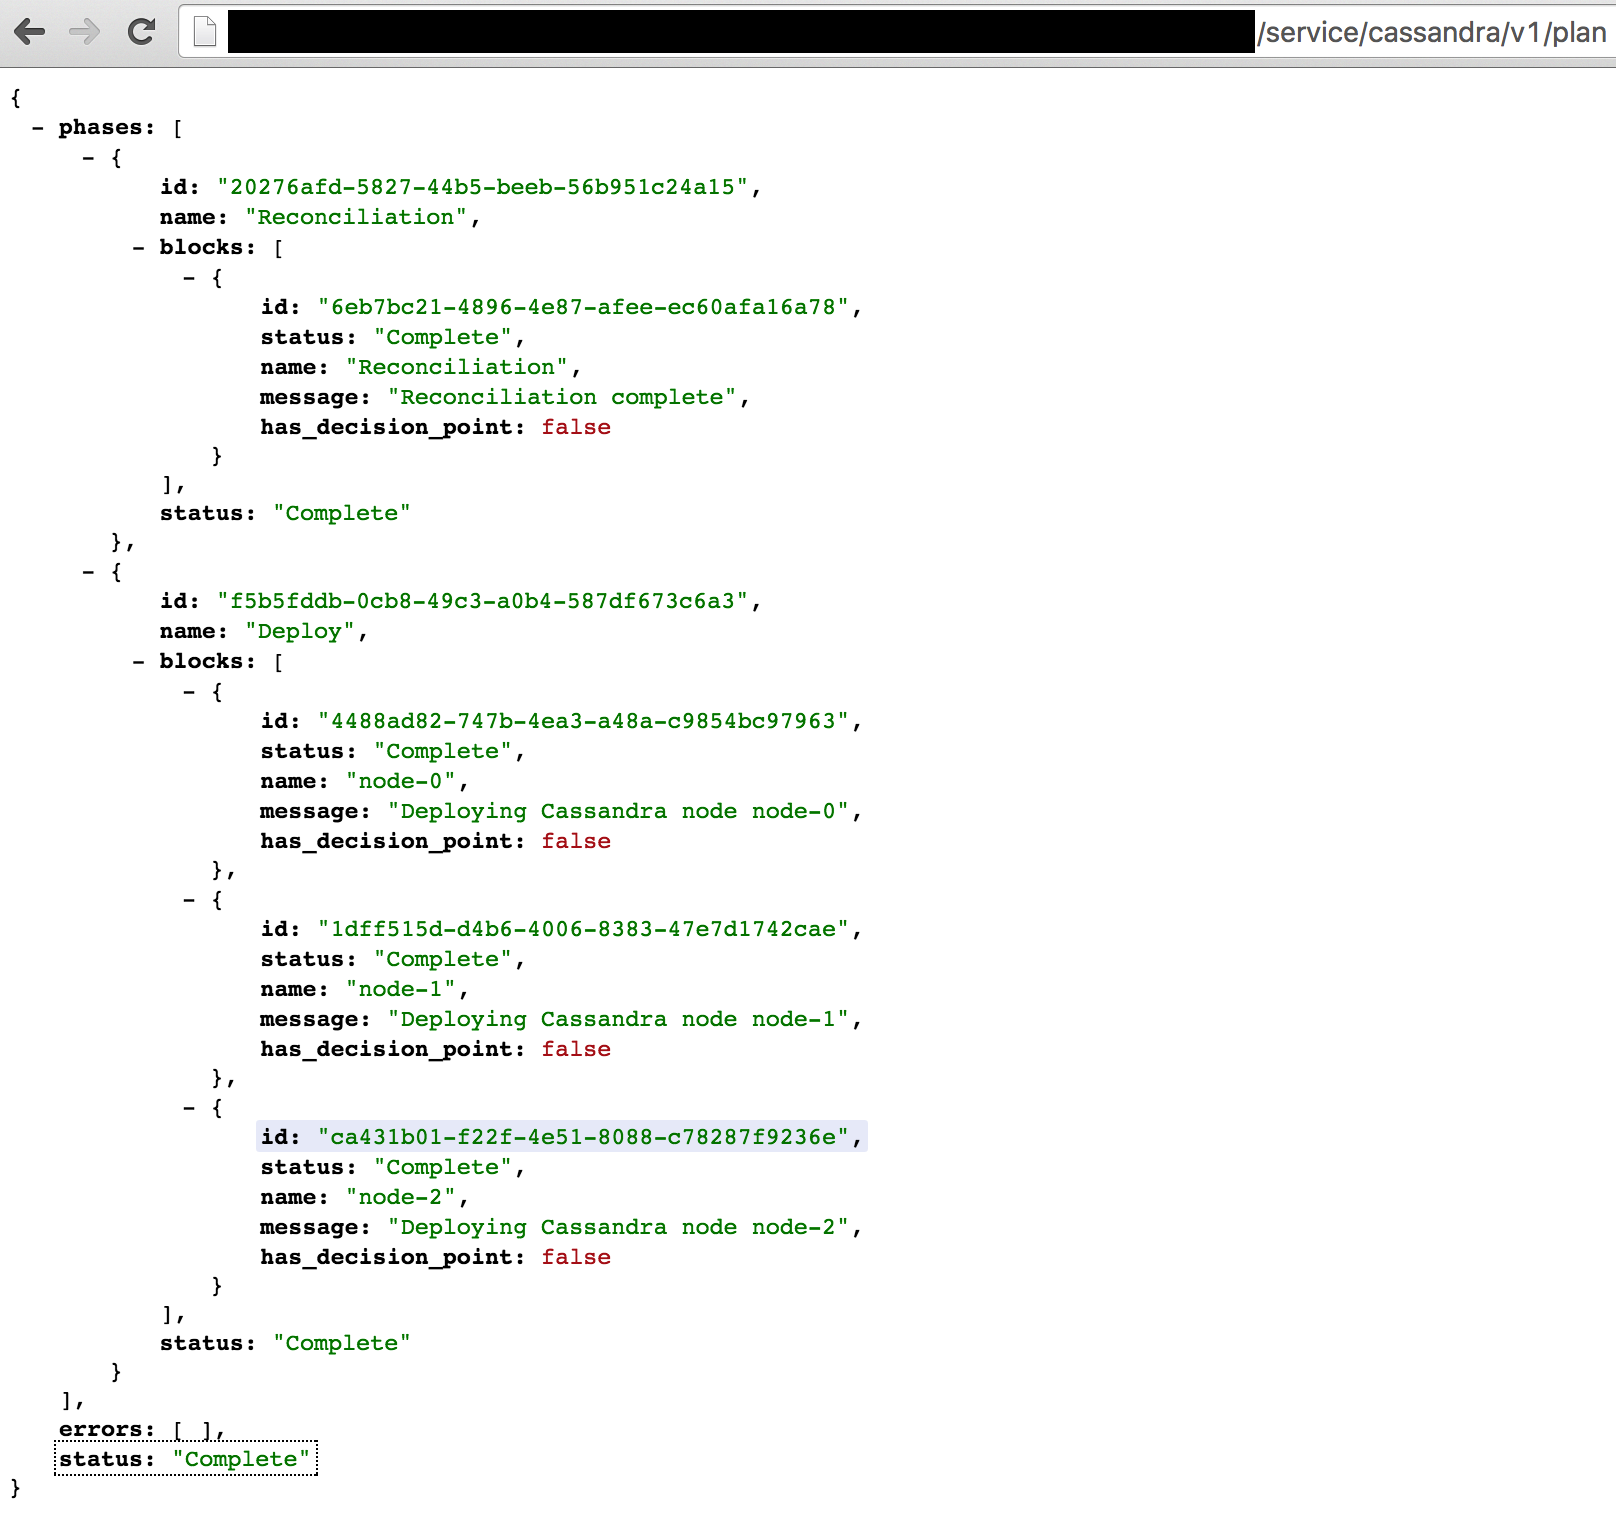Collapse the phases array
Viewport: 1616px width, 1514px height.
[38, 128]
